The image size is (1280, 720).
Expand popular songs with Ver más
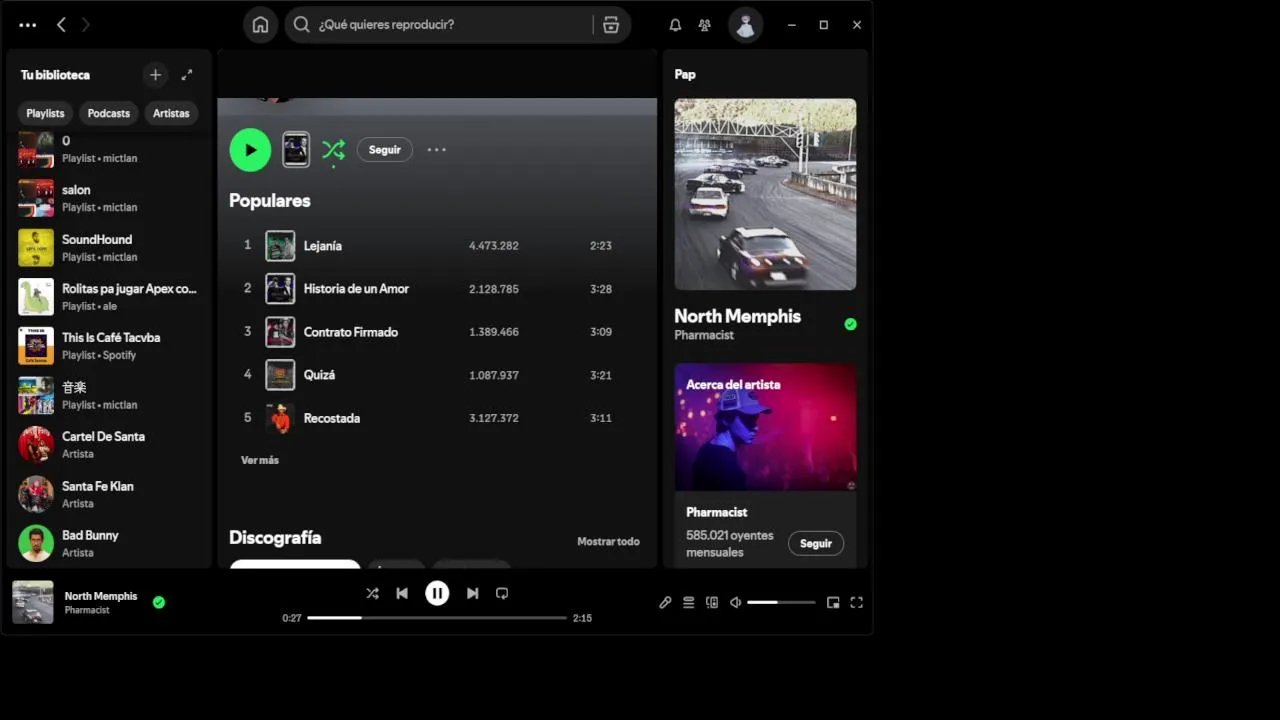coord(260,460)
